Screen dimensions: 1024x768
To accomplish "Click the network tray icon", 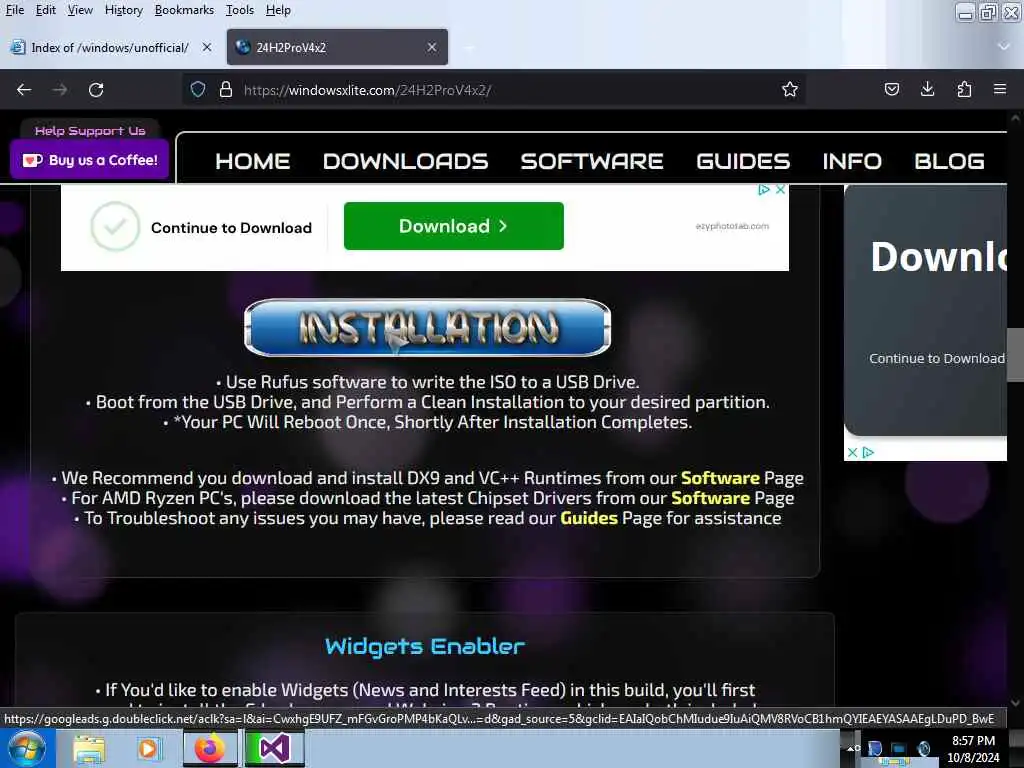I will pyautogui.click(x=899, y=748).
